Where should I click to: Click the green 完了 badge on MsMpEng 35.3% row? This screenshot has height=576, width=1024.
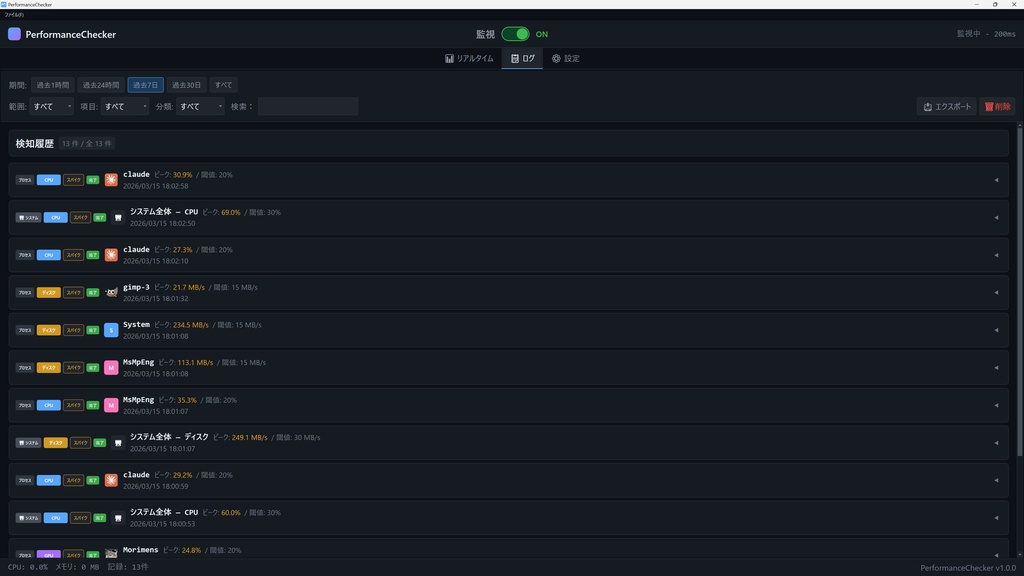click(93, 405)
